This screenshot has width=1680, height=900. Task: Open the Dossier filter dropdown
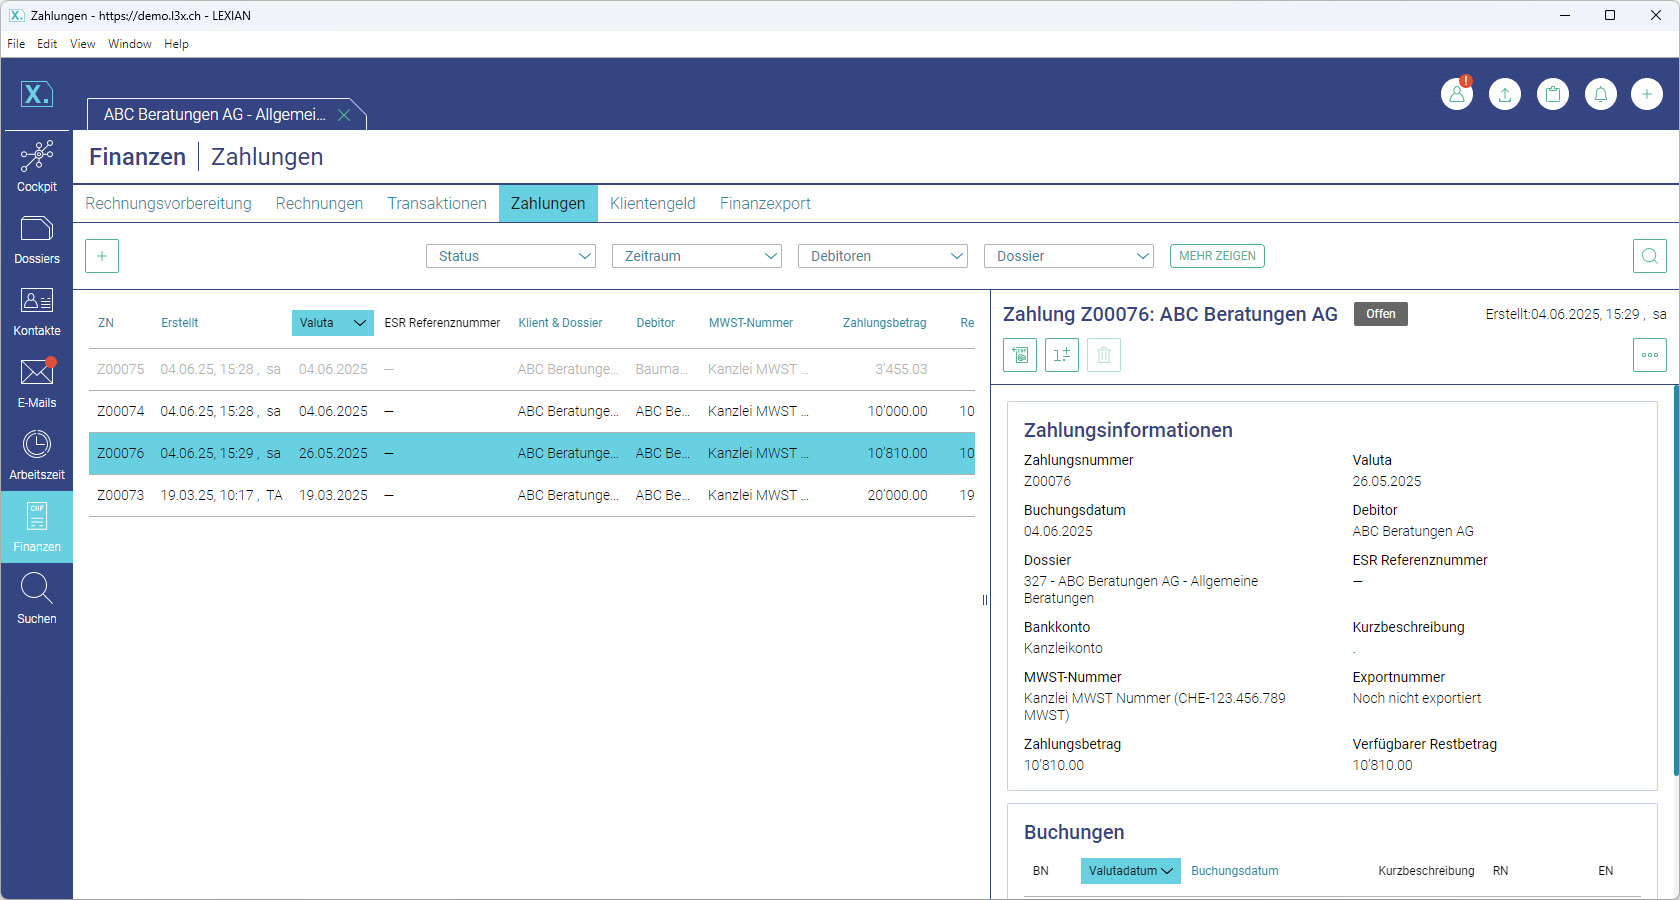[x=1069, y=256]
